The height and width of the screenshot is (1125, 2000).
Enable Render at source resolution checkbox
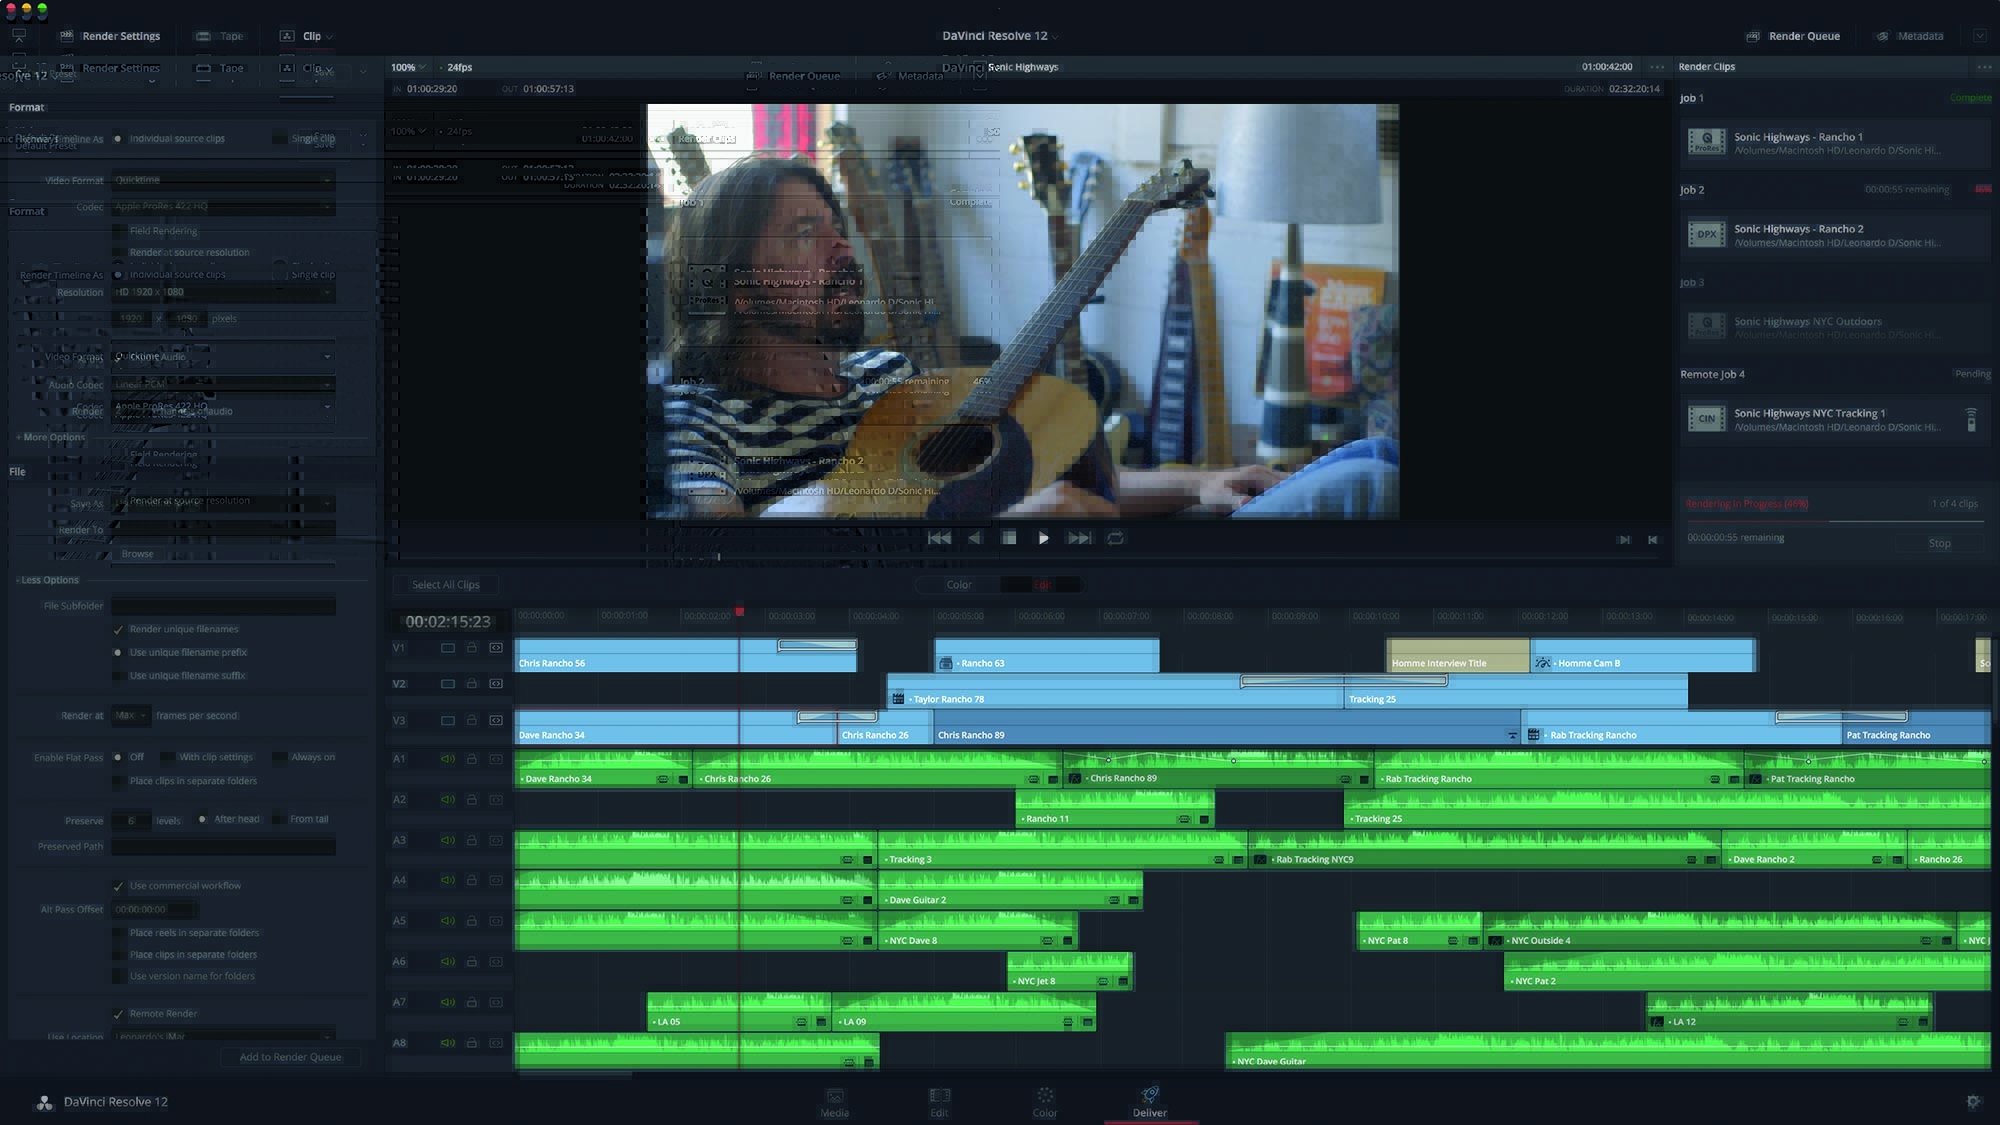[x=118, y=251]
